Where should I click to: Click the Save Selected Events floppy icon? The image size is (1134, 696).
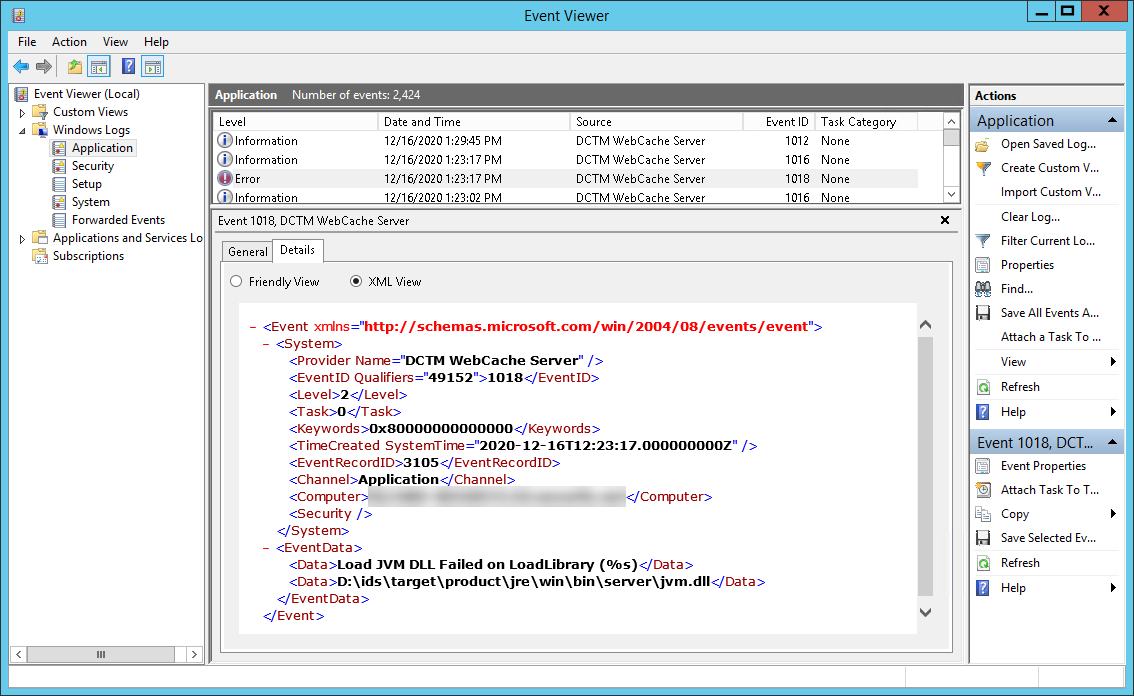[x=983, y=538]
